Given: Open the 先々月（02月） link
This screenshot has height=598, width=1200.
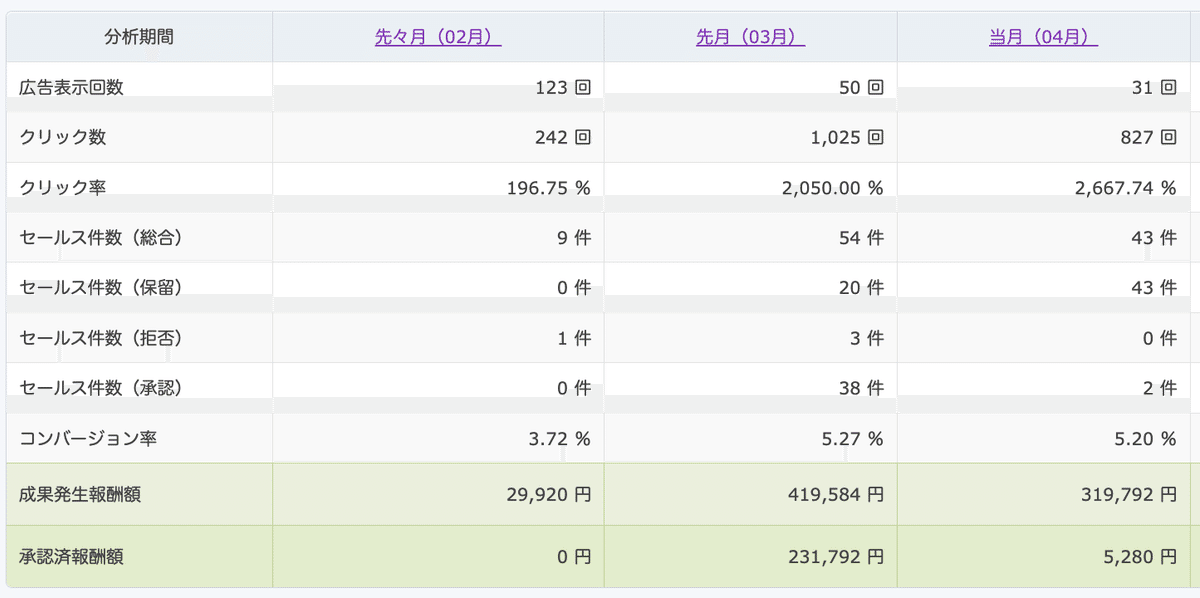Looking at the screenshot, I should point(438,38).
